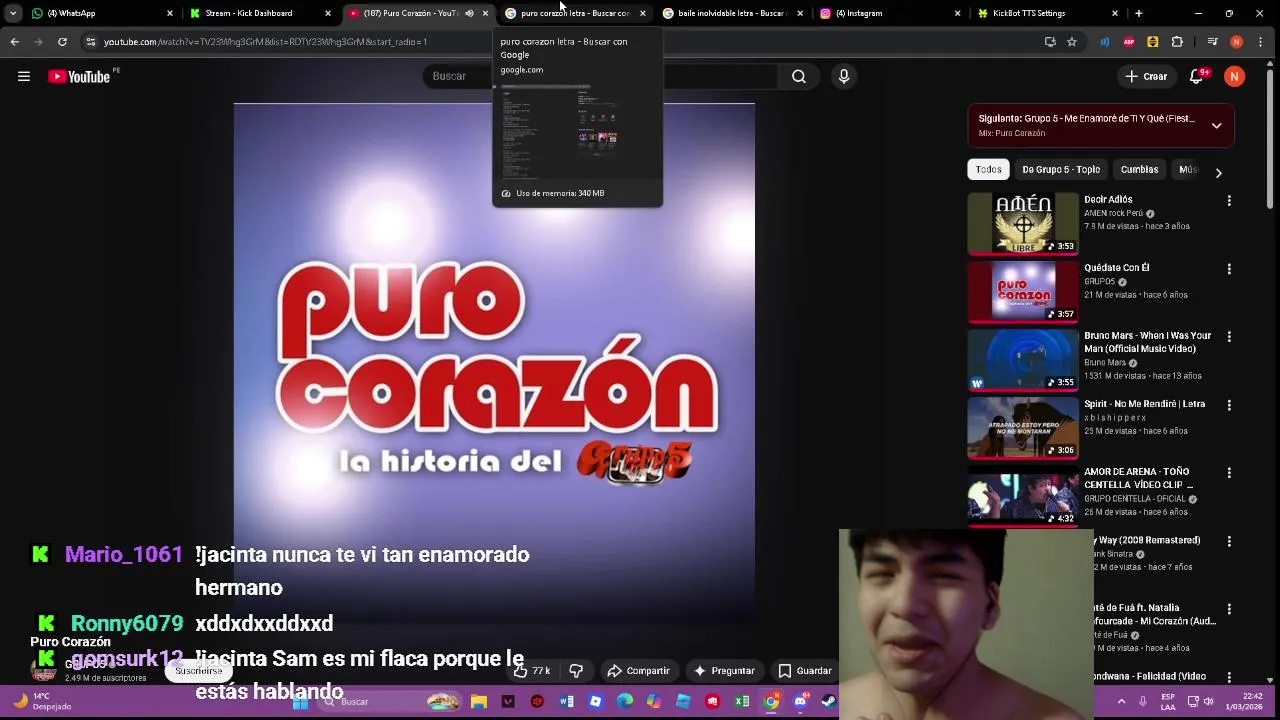
Task: Close the Puro Corazón YouTube tab
Action: 485,13
